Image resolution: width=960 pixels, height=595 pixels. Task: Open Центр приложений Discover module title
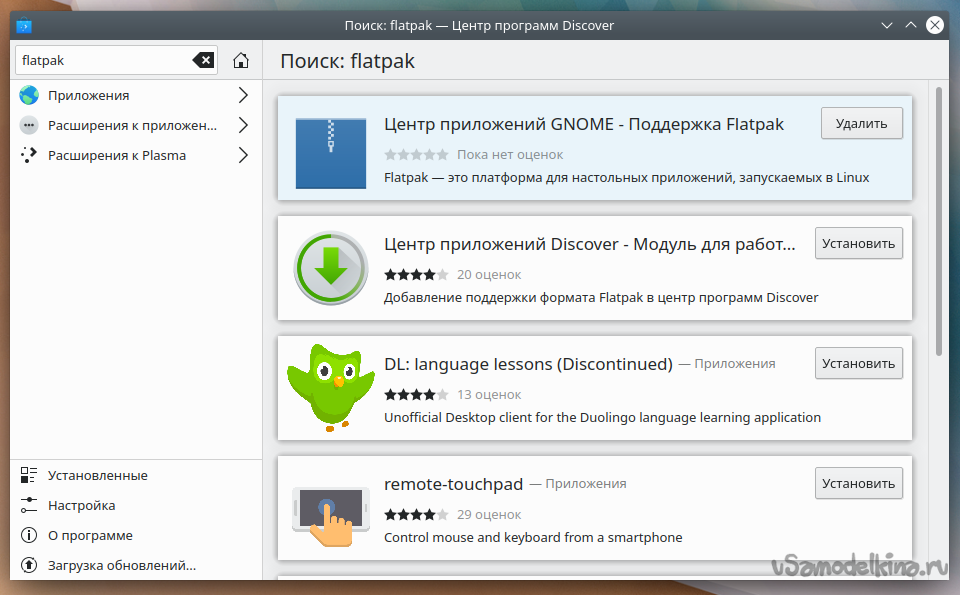pos(590,244)
